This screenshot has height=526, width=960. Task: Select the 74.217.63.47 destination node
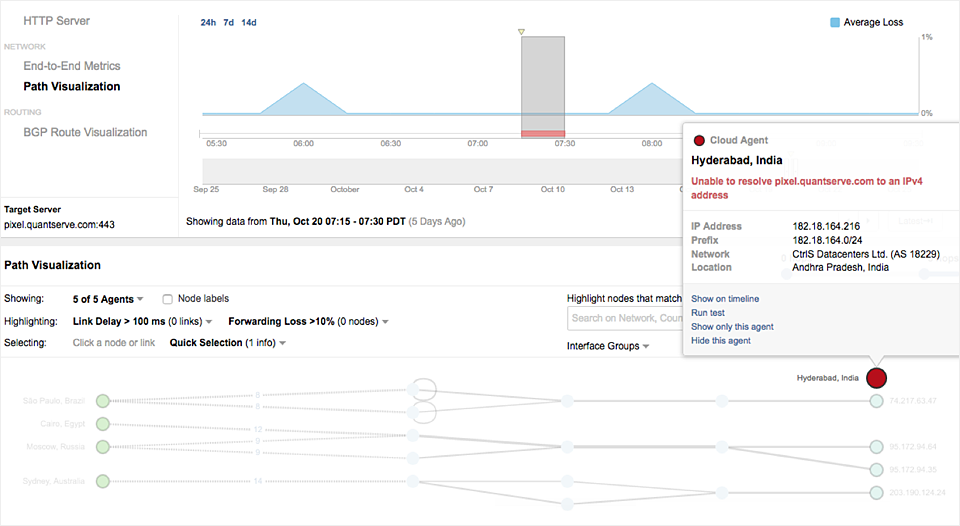tap(877, 401)
